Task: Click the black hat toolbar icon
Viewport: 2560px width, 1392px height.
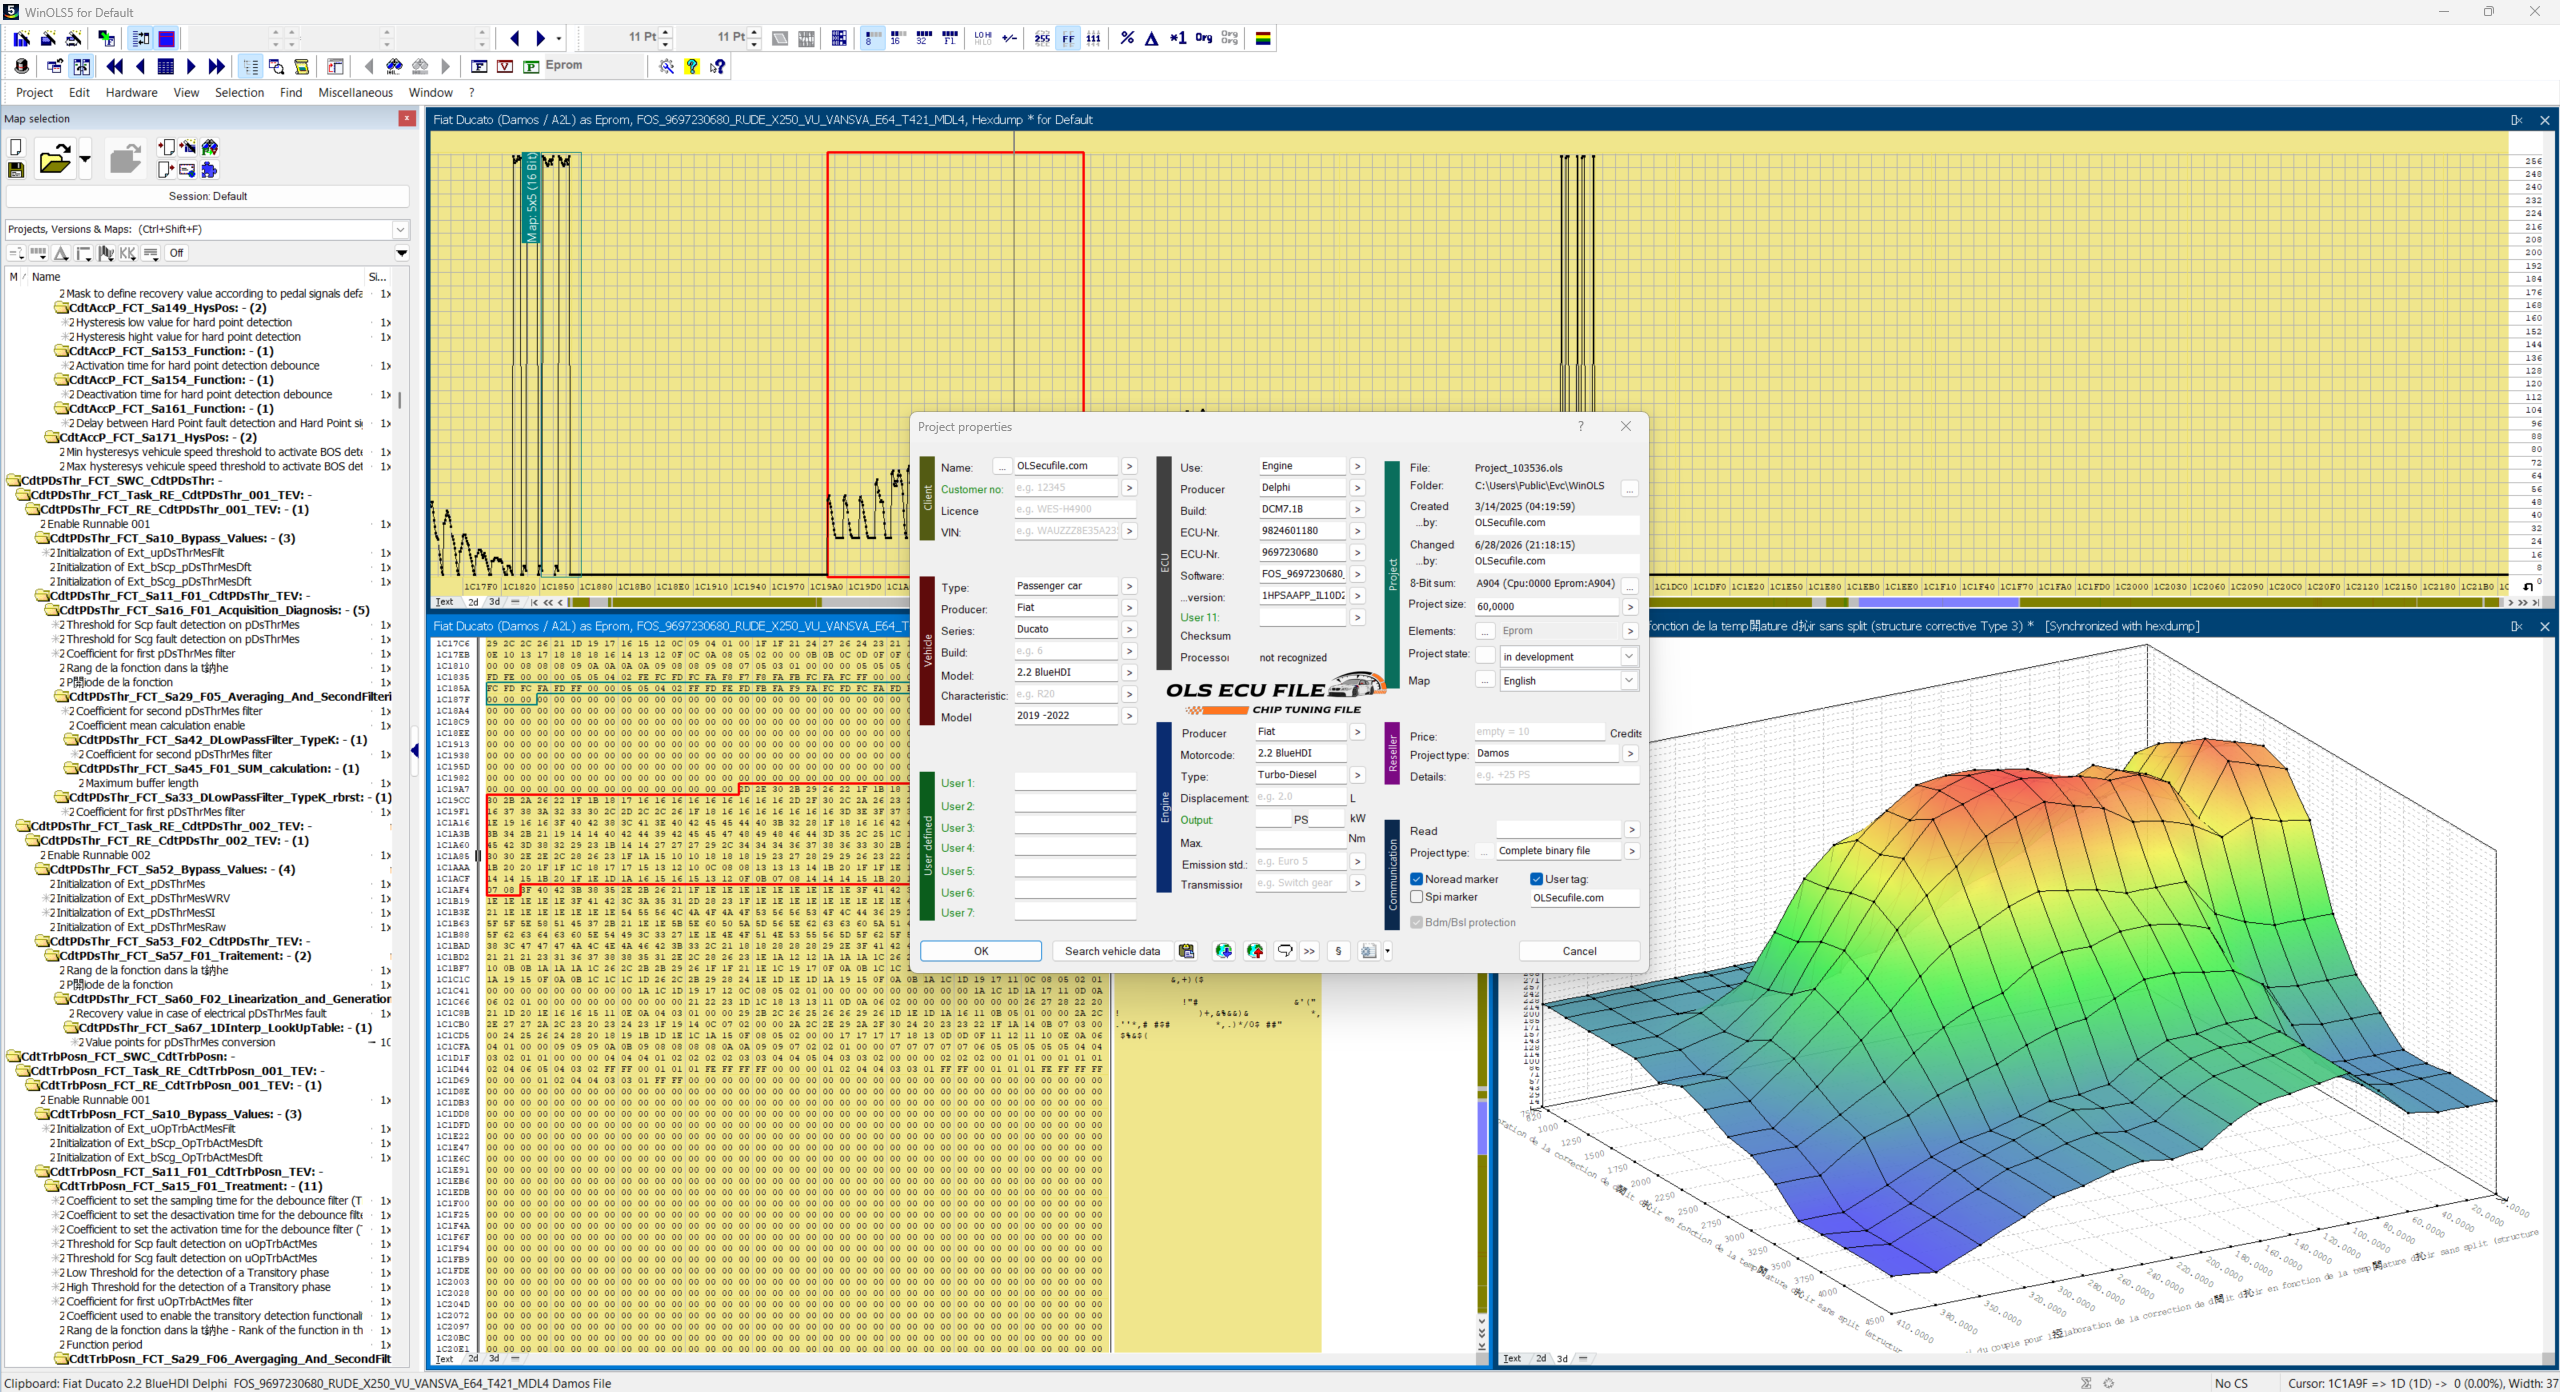Action: pos(21,66)
